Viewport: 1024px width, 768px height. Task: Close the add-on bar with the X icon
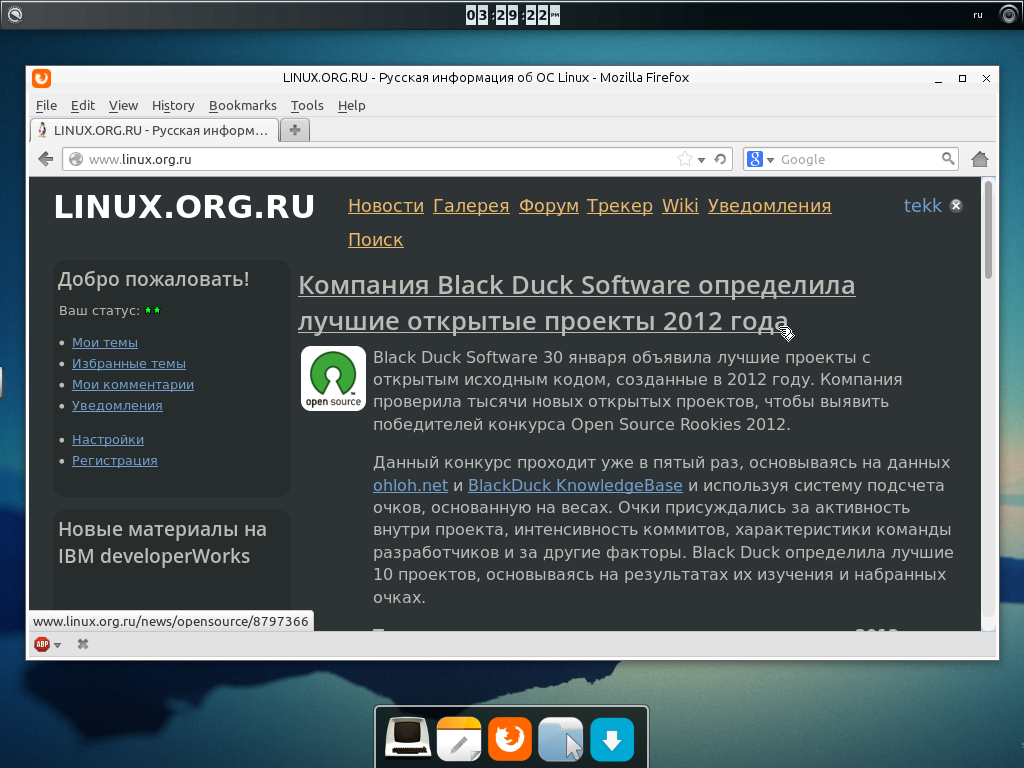pos(83,644)
